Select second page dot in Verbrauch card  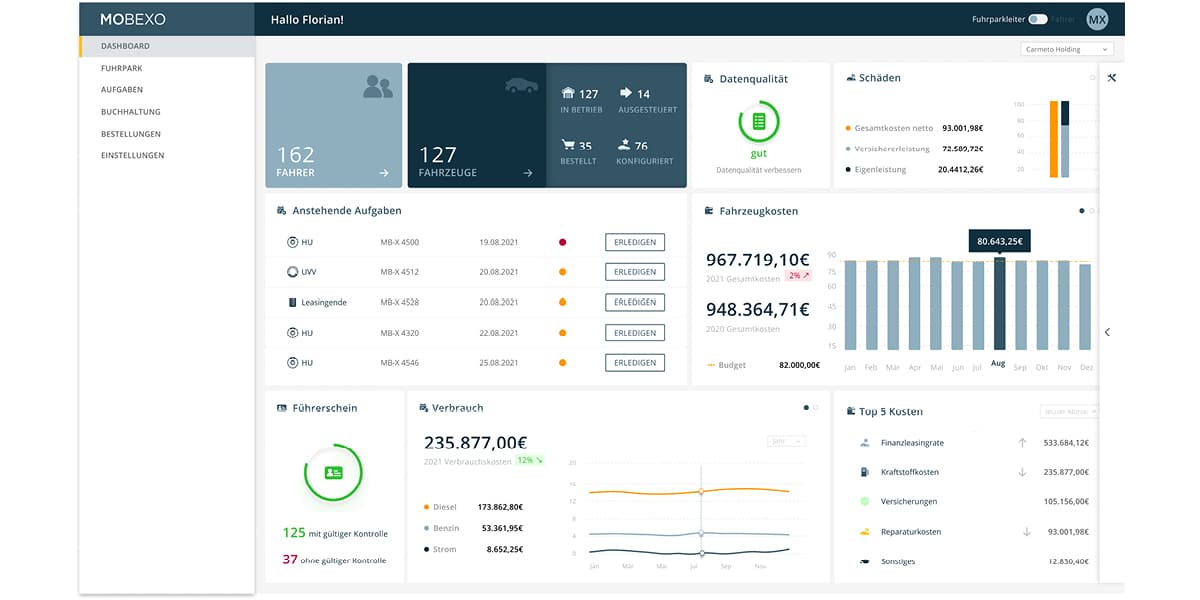[x=816, y=408]
